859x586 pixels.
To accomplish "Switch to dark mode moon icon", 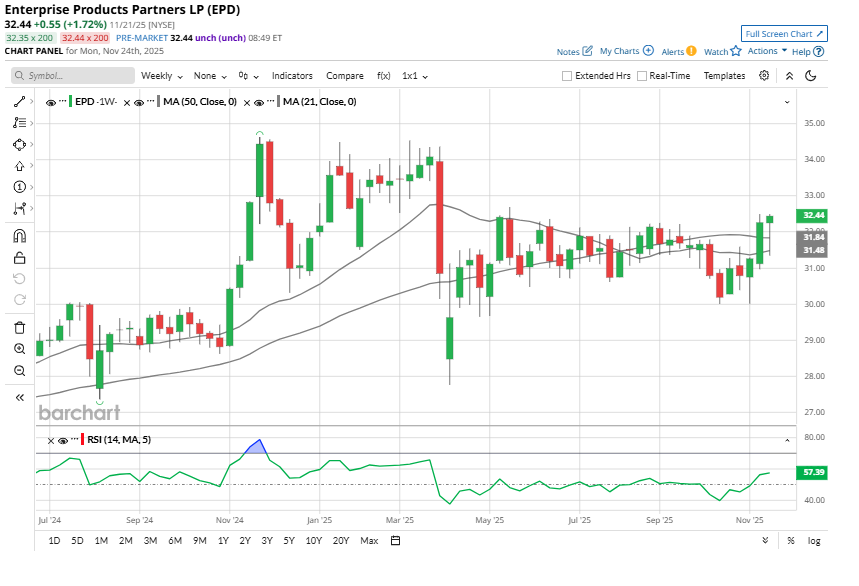I will point(811,76).
